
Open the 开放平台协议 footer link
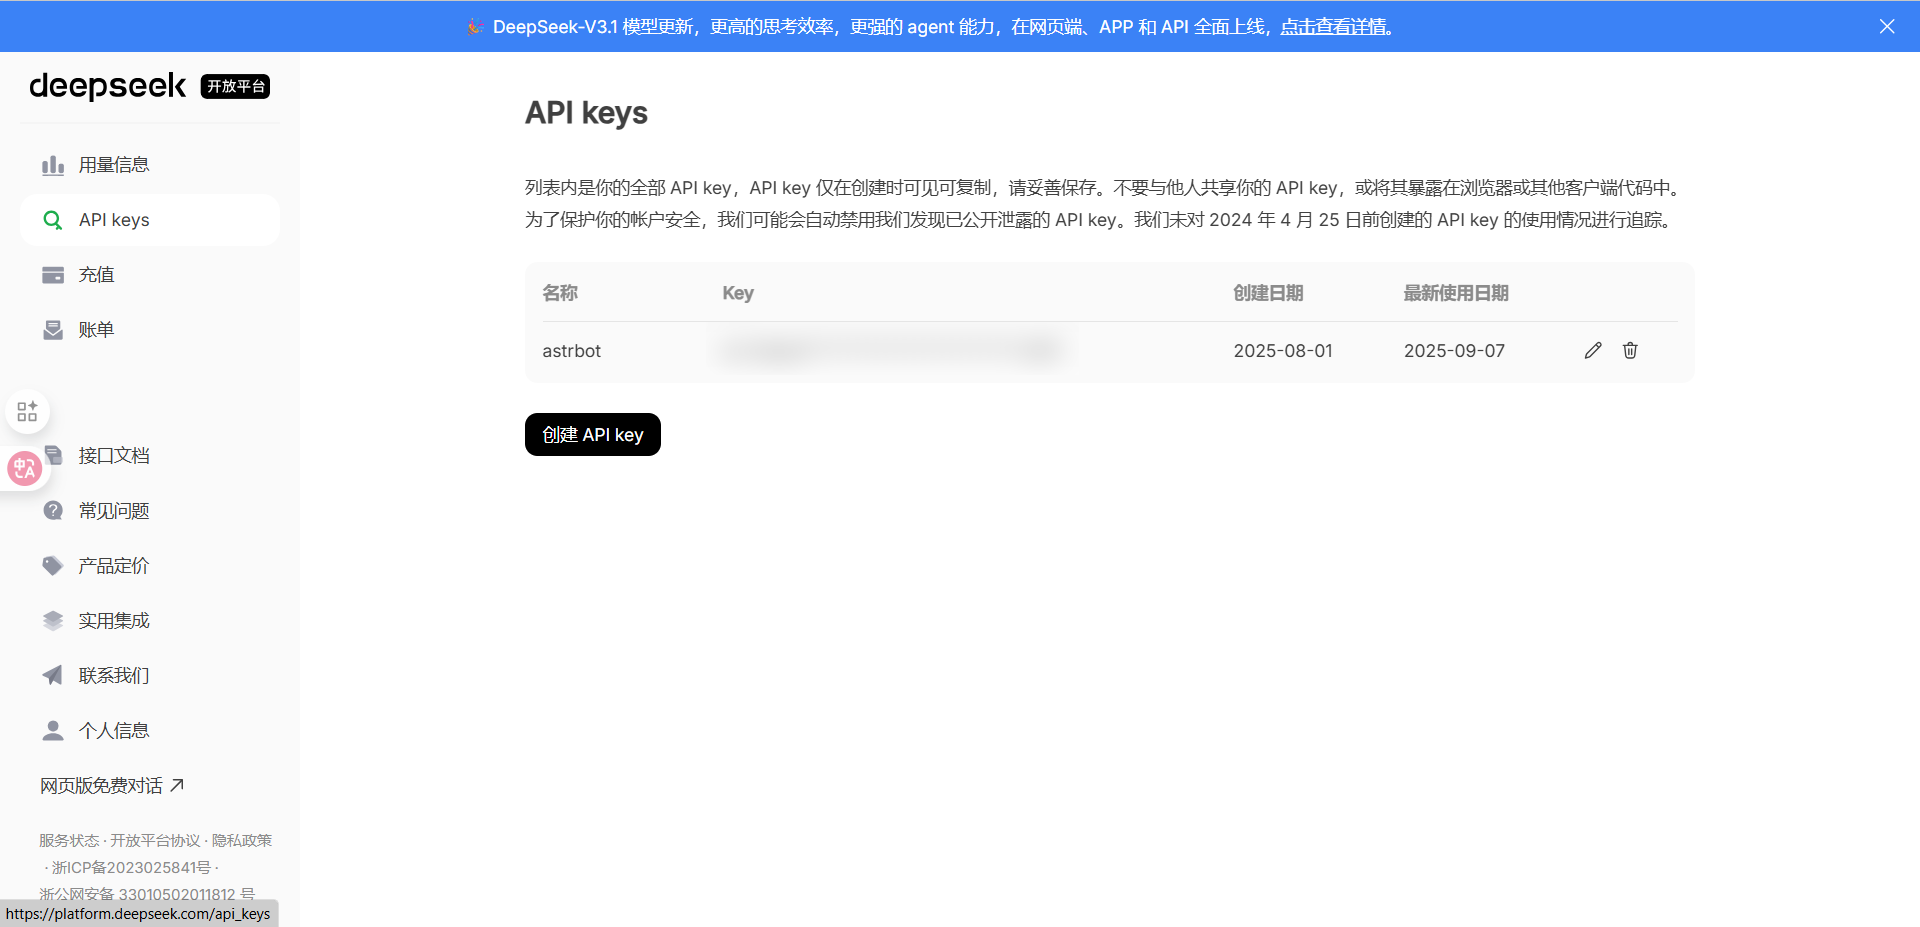(x=155, y=840)
